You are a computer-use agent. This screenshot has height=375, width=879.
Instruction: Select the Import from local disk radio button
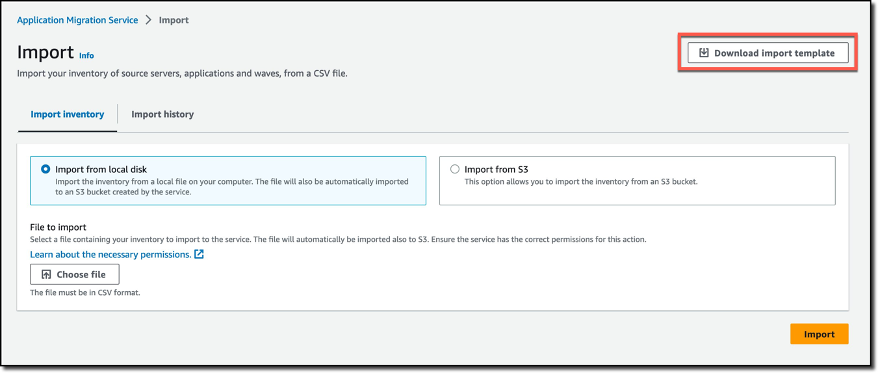click(x=46, y=169)
